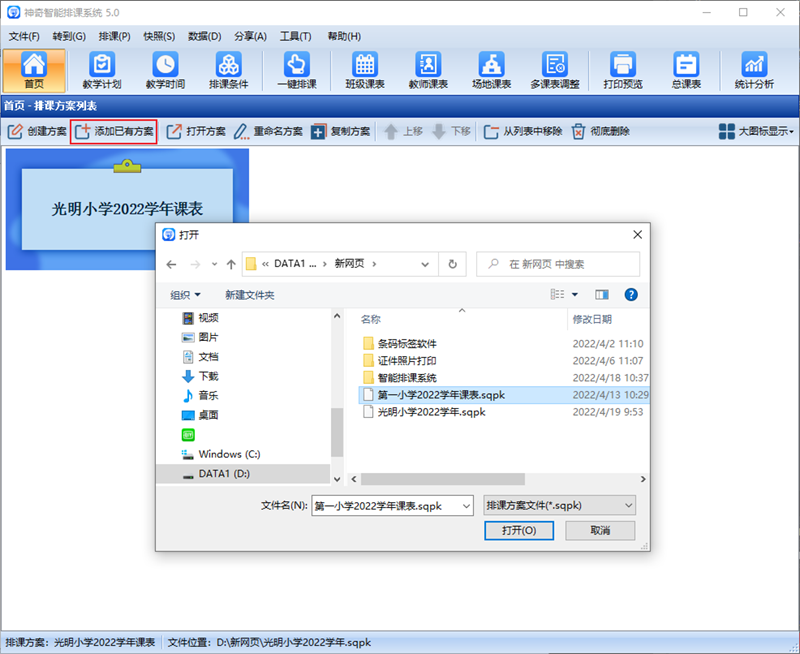The height and width of the screenshot is (654, 800).
Task: Open the 排课条件 toolbar icon
Action: pos(229,70)
